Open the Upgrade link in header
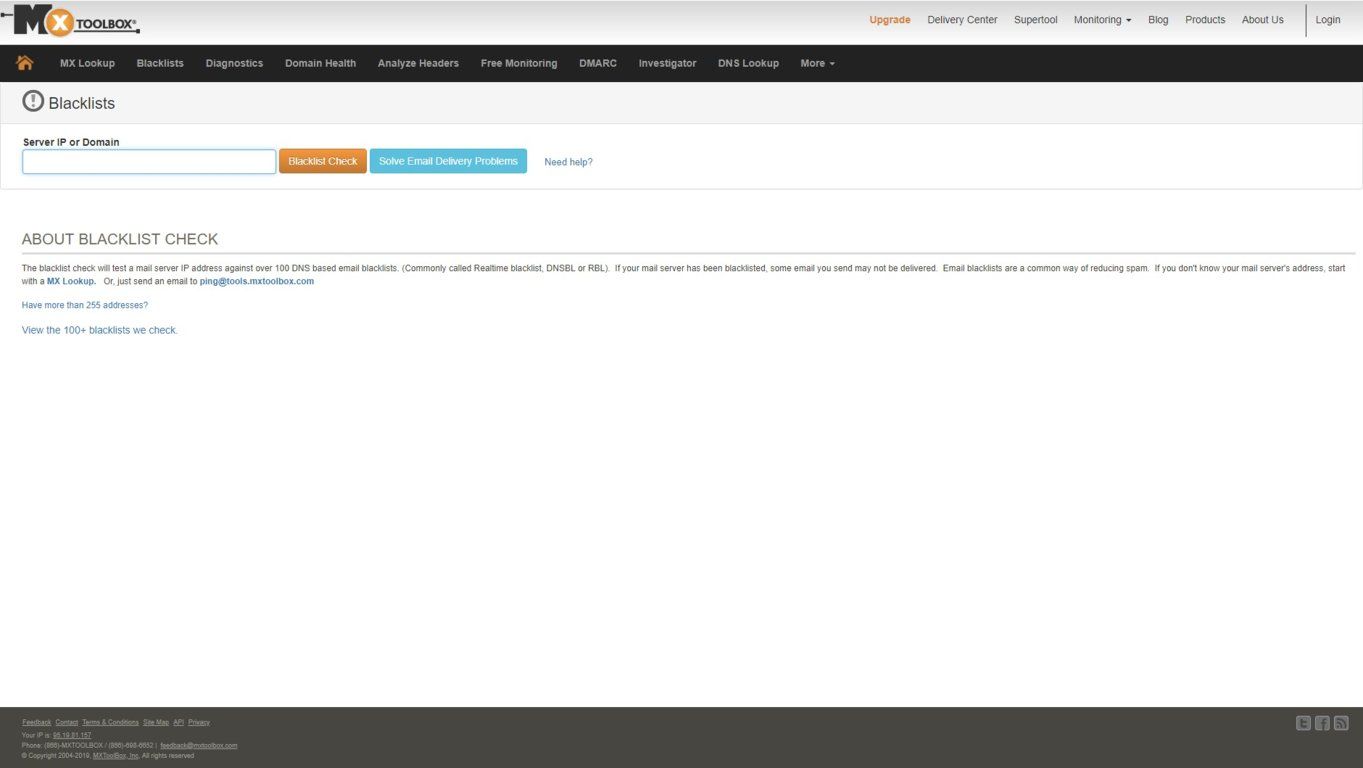The width and height of the screenshot is (1363, 768). click(x=889, y=20)
